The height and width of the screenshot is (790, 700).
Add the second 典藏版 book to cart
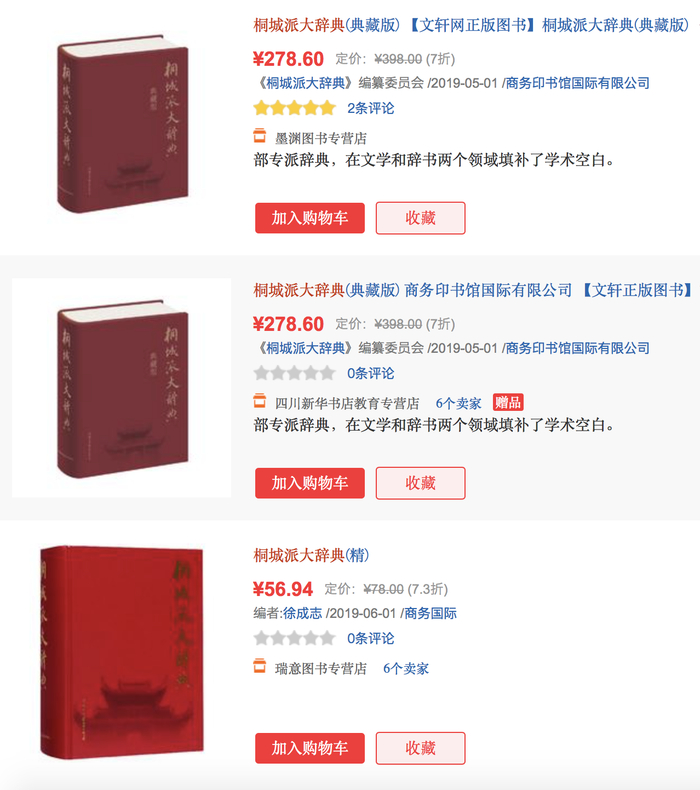310,483
